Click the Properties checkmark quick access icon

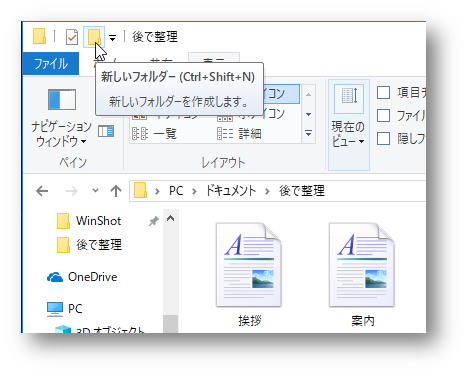(x=72, y=37)
